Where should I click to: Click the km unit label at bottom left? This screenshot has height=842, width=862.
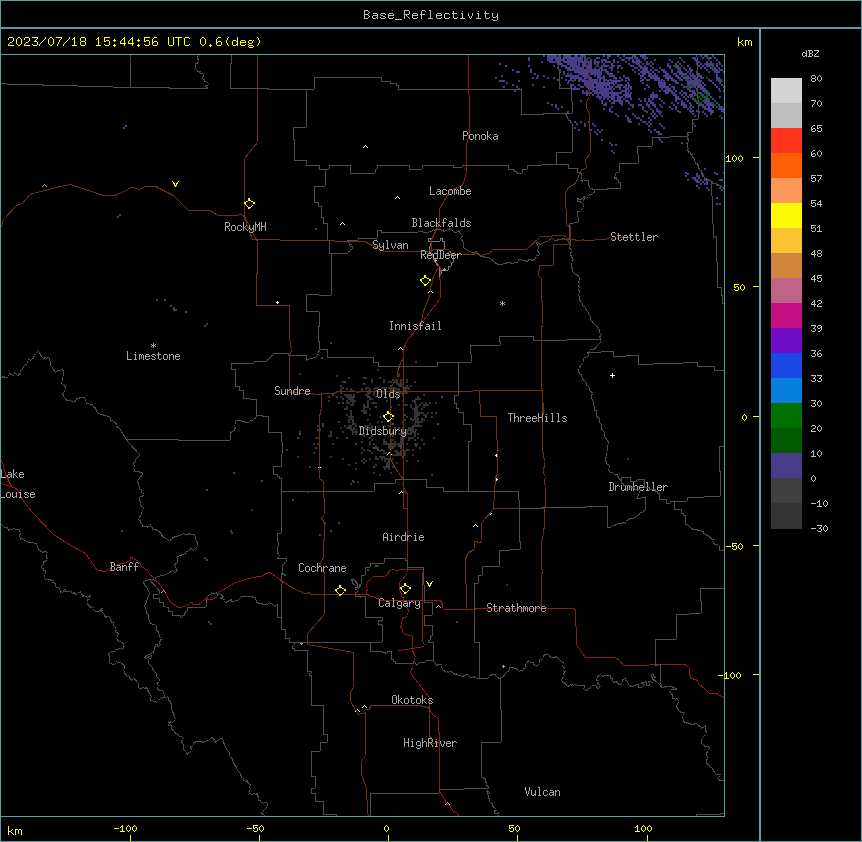pyautogui.click(x=15, y=831)
